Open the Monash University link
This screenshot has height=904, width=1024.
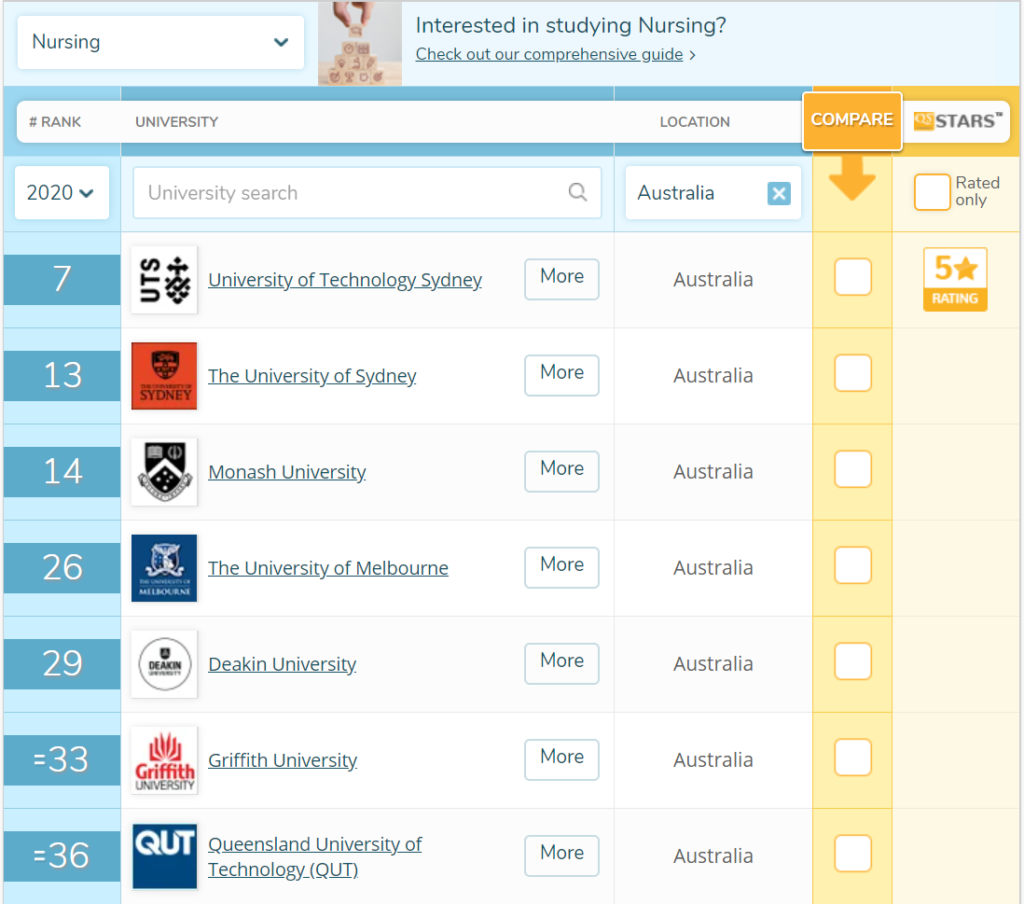pos(287,472)
